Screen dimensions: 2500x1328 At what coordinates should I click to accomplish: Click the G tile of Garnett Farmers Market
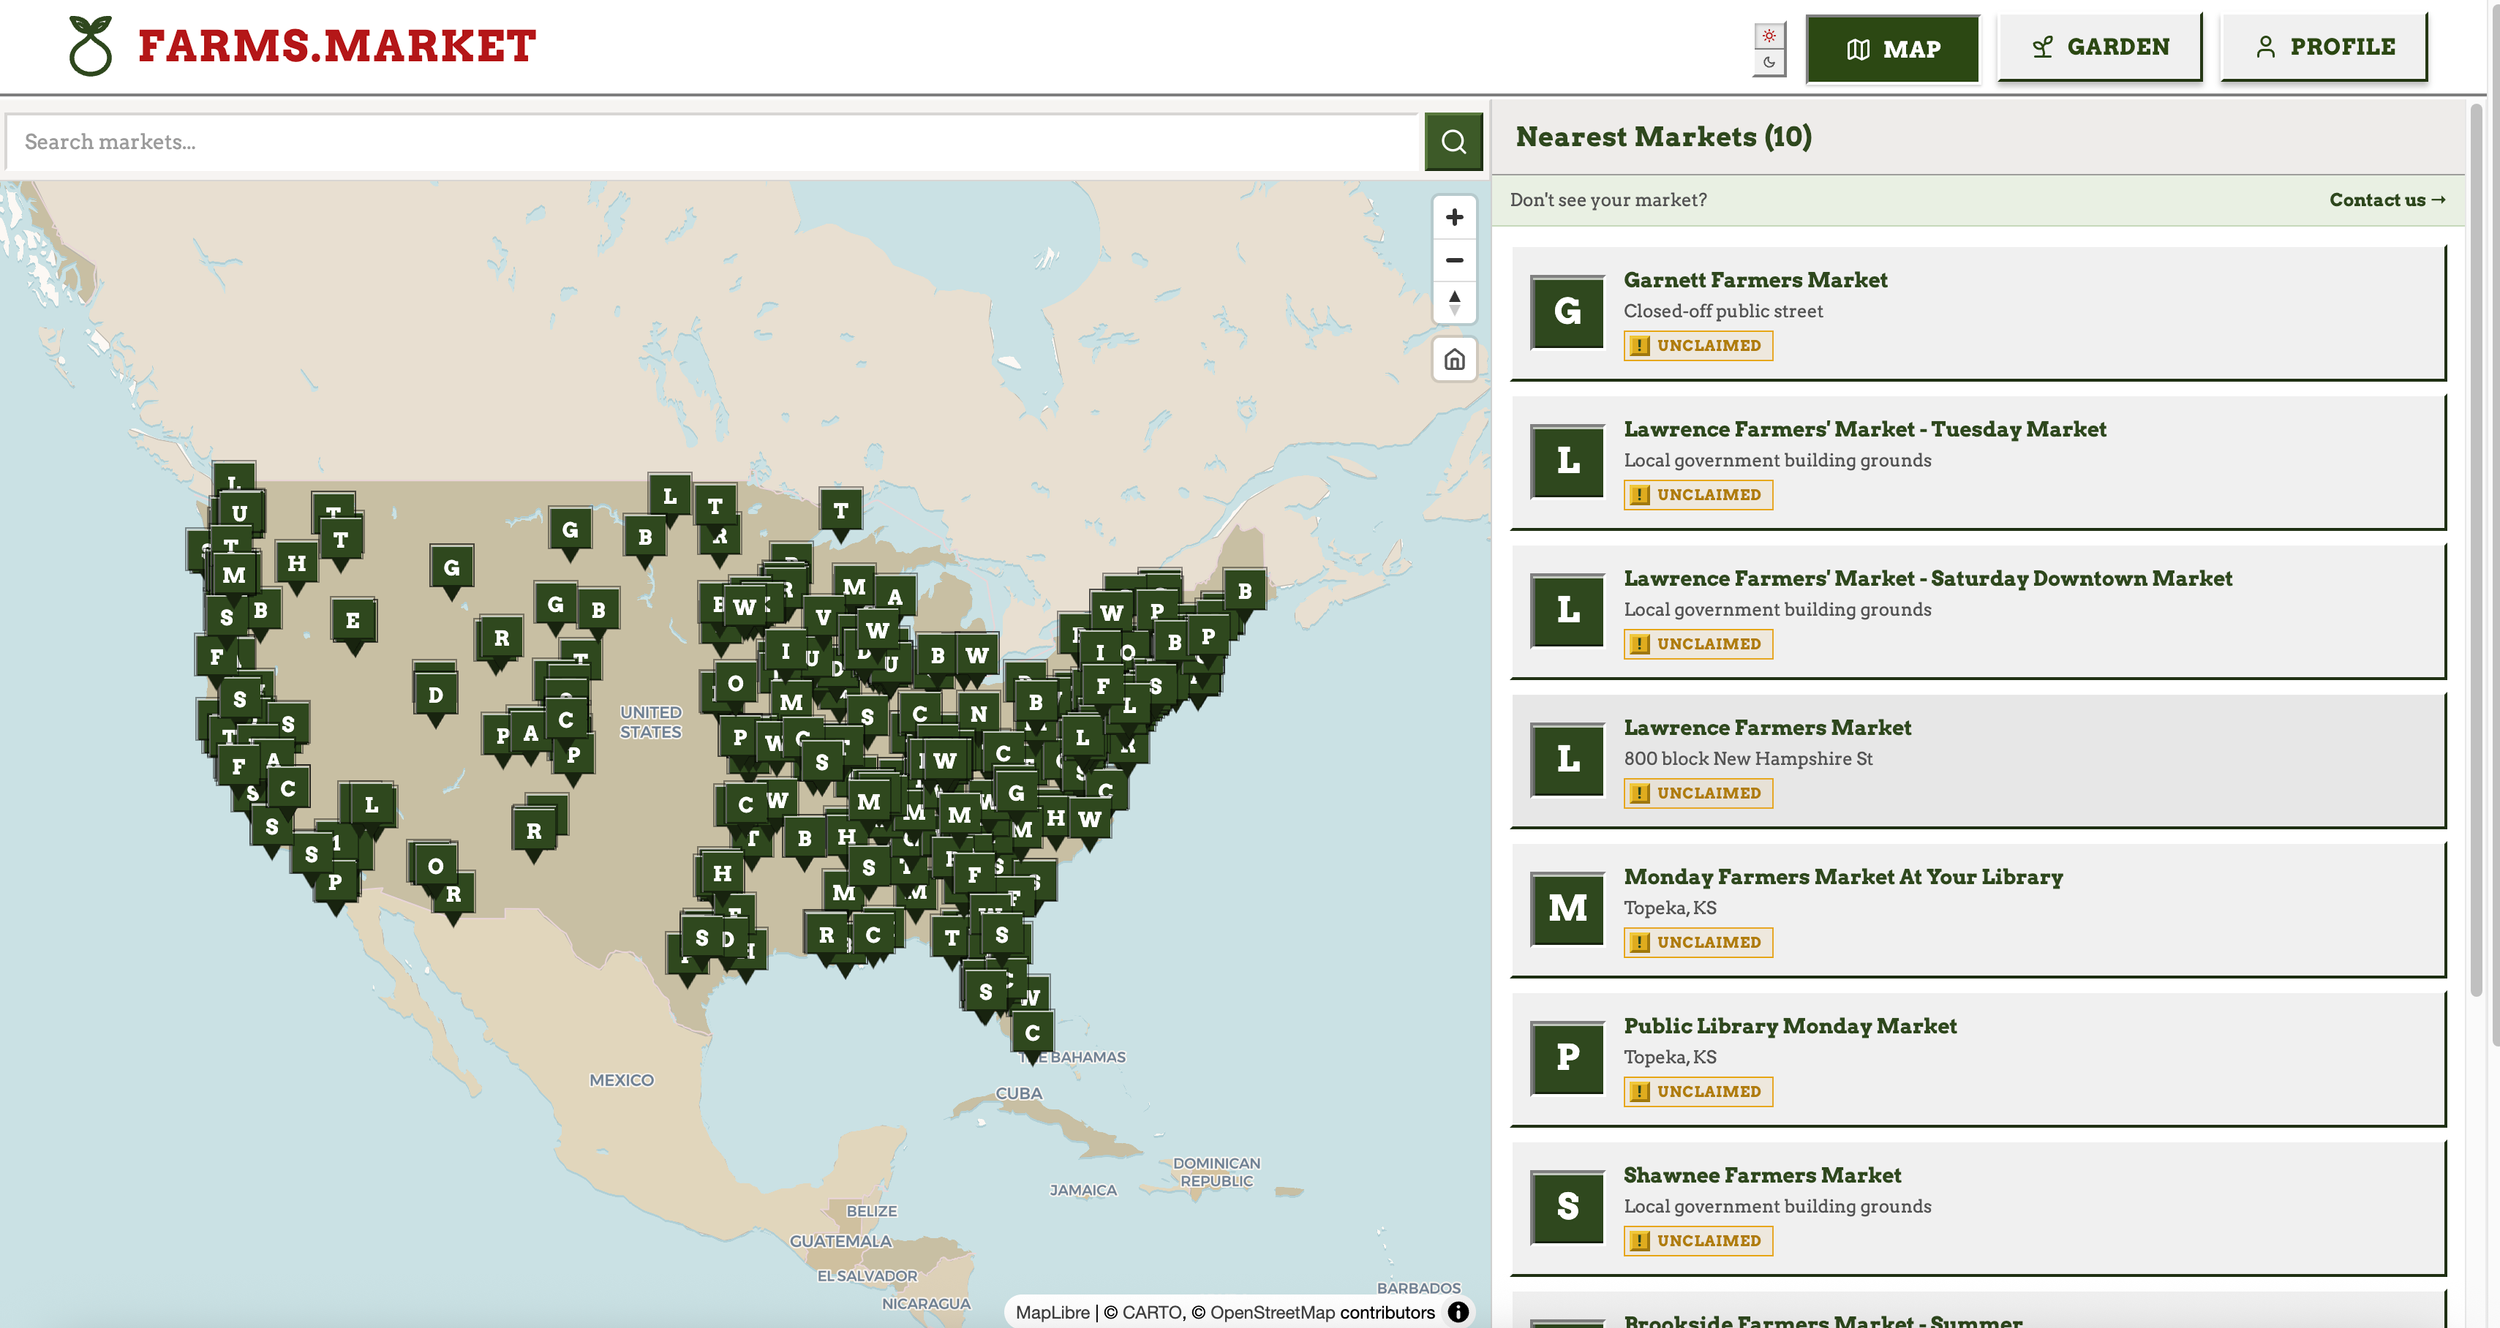point(1567,312)
